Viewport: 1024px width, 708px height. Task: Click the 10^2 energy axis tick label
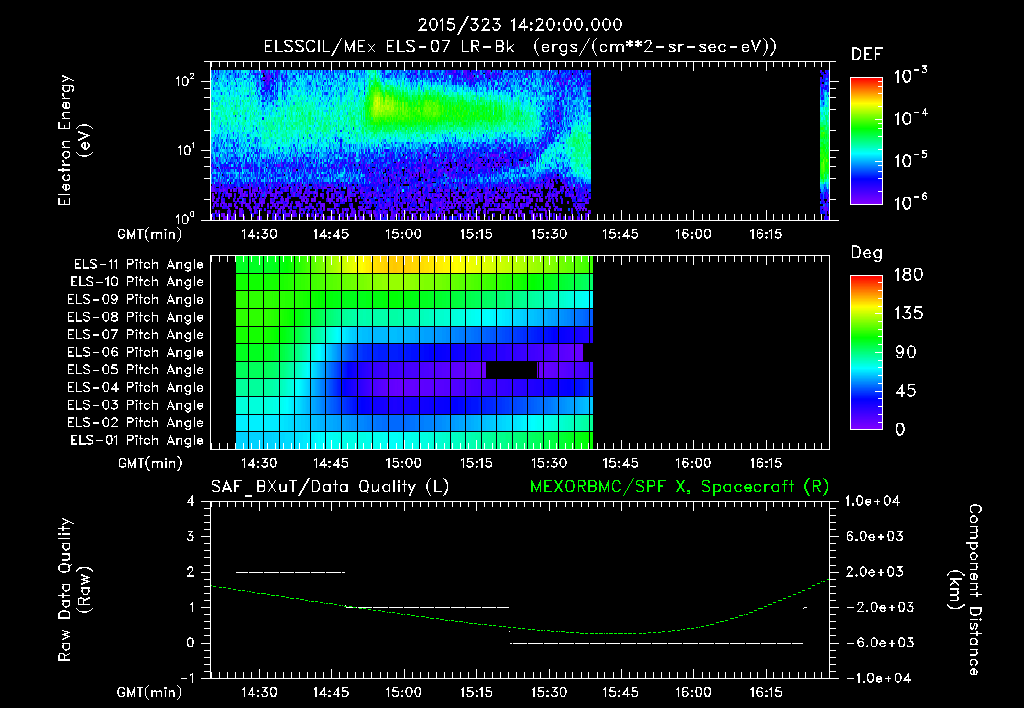pos(185,82)
